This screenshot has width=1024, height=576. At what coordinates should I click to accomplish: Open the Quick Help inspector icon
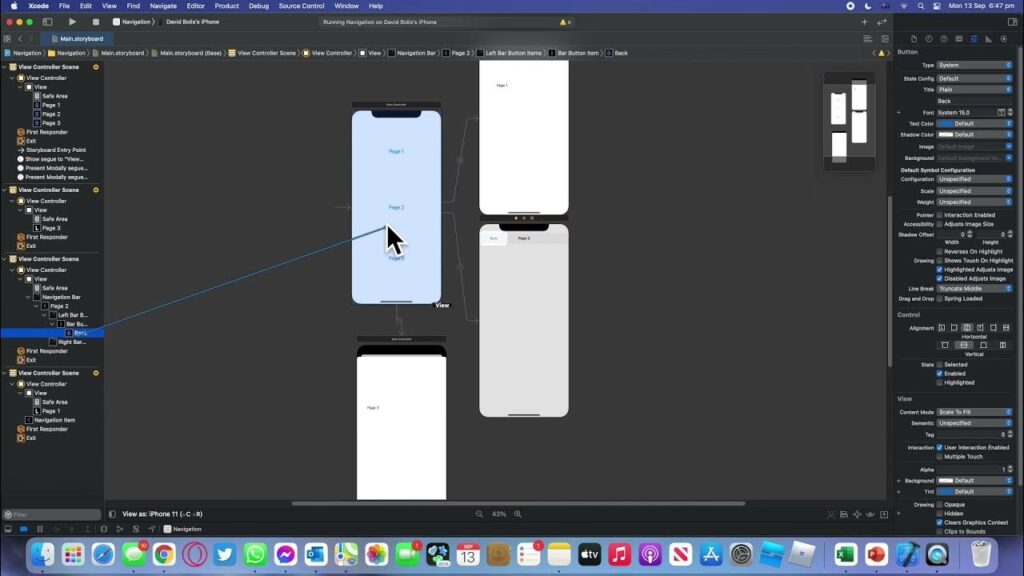point(945,39)
